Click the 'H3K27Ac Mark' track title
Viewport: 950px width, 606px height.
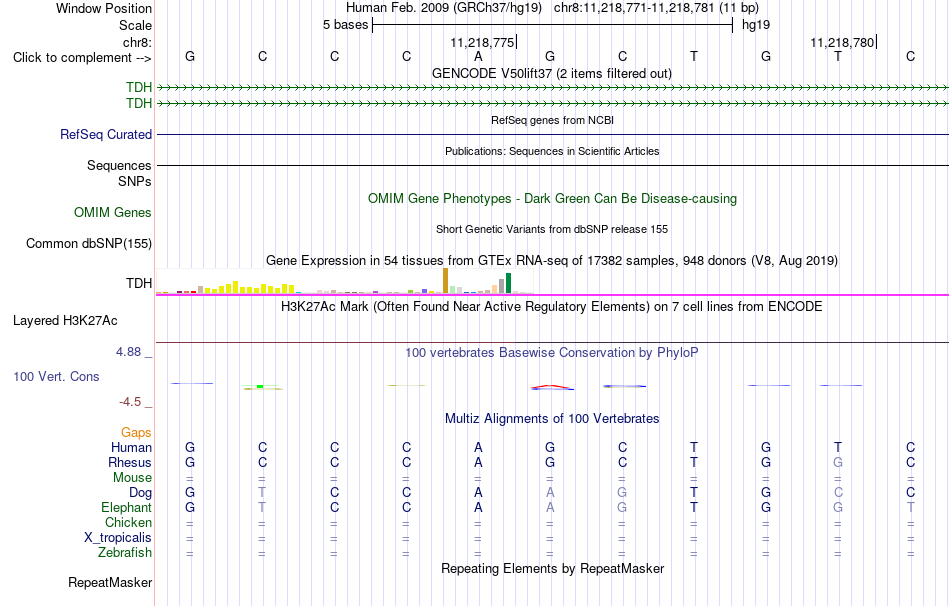[x=552, y=307]
